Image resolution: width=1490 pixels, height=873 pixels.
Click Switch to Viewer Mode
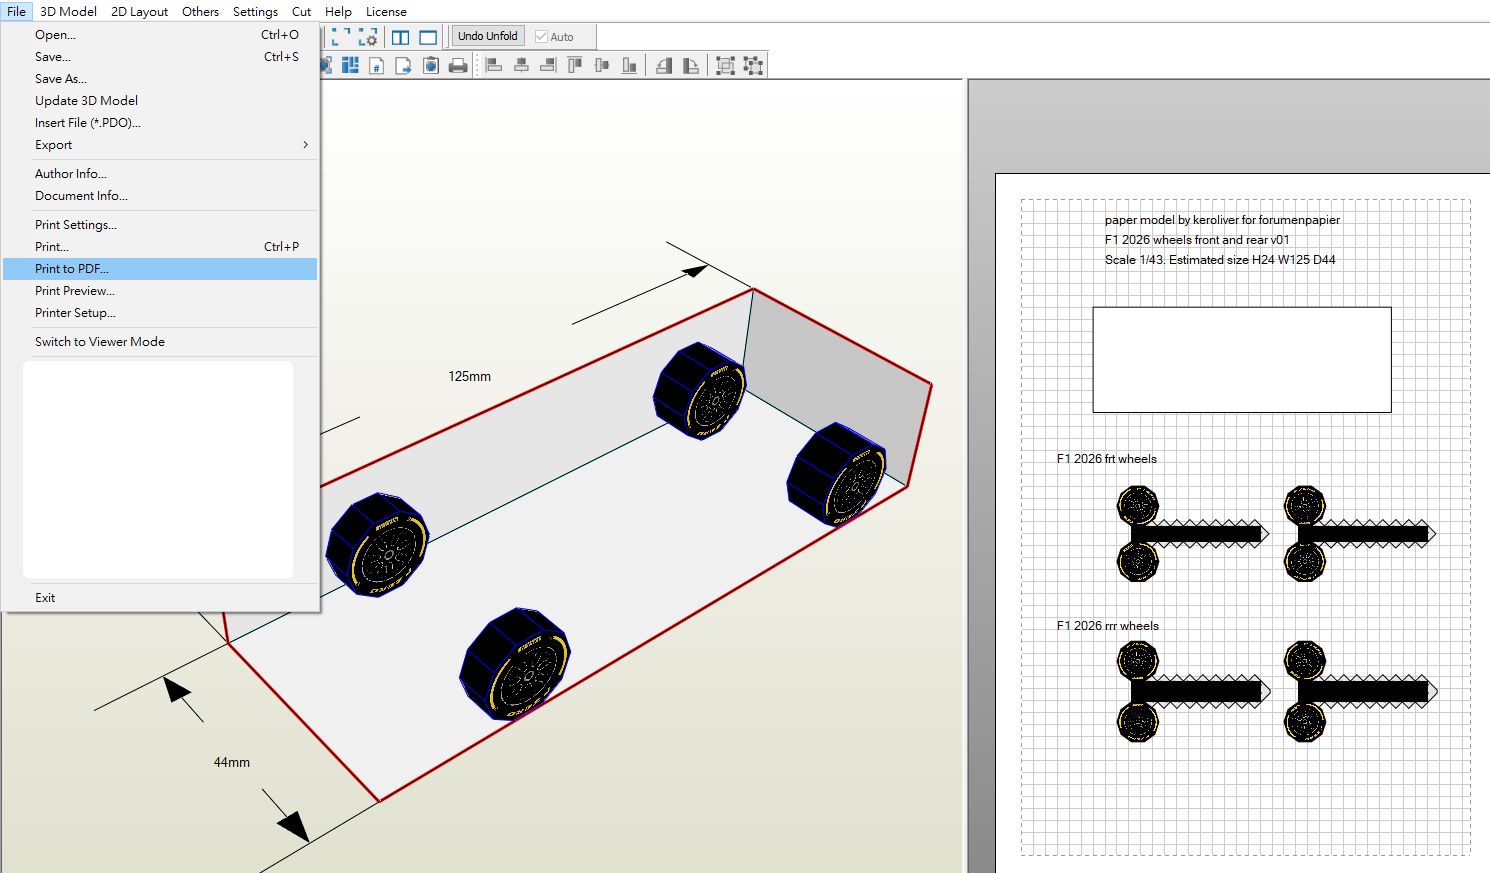point(100,342)
